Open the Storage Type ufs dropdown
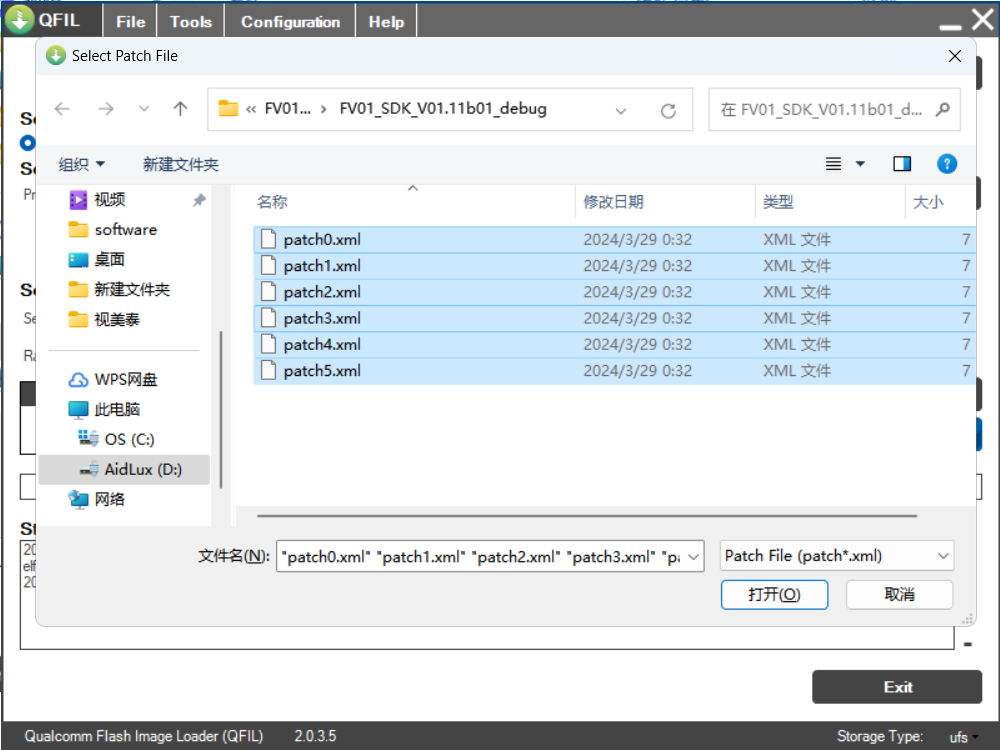The height and width of the screenshot is (750, 1000). 963,737
